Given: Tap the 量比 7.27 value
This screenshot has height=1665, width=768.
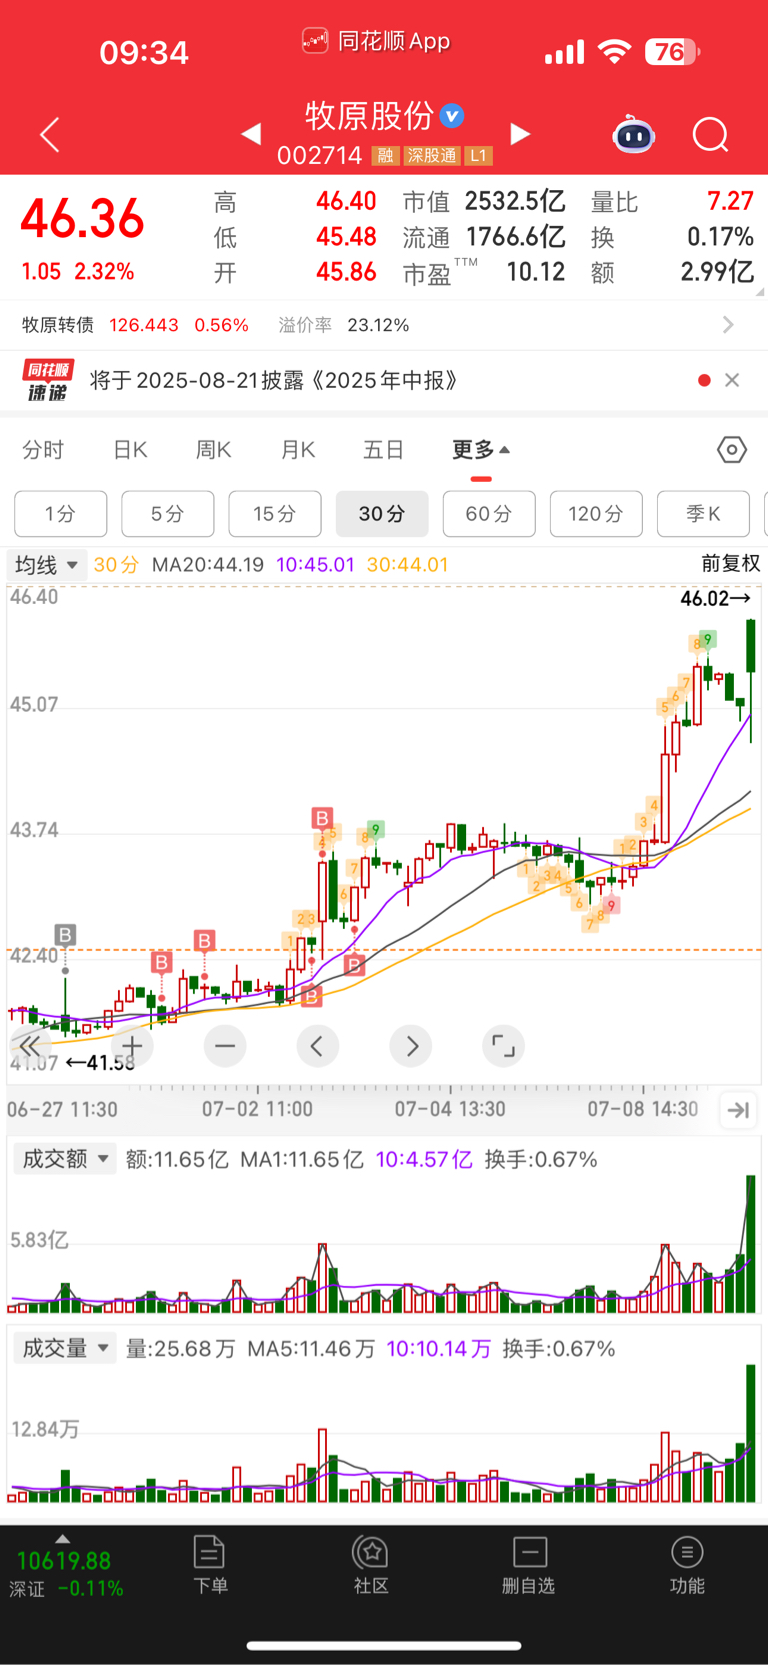Looking at the screenshot, I should pyautogui.click(x=730, y=202).
